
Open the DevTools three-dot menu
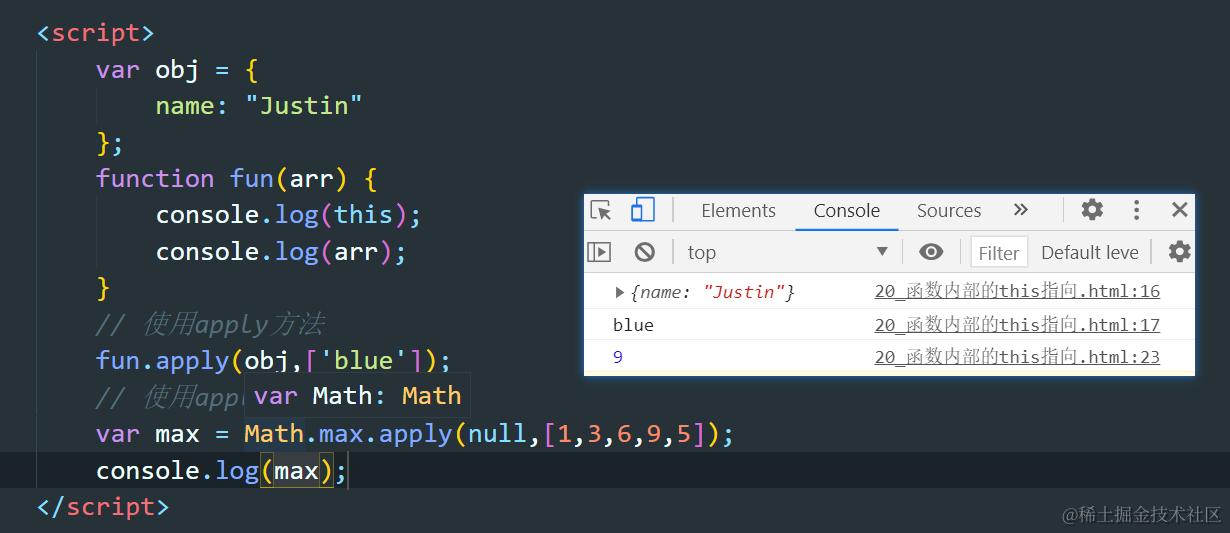tap(1136, 210)
